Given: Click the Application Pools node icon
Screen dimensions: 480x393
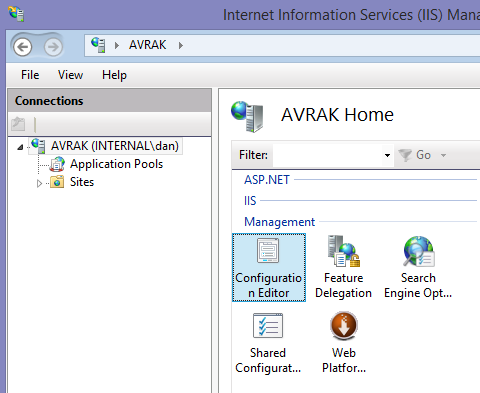Looking at the screenshot, I should [57, 164].
